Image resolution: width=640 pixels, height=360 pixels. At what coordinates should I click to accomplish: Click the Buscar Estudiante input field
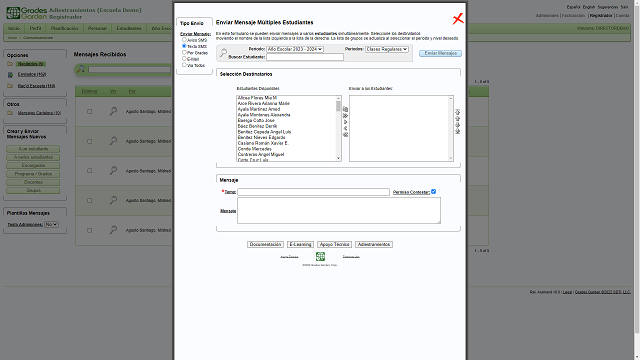[305, 57]
